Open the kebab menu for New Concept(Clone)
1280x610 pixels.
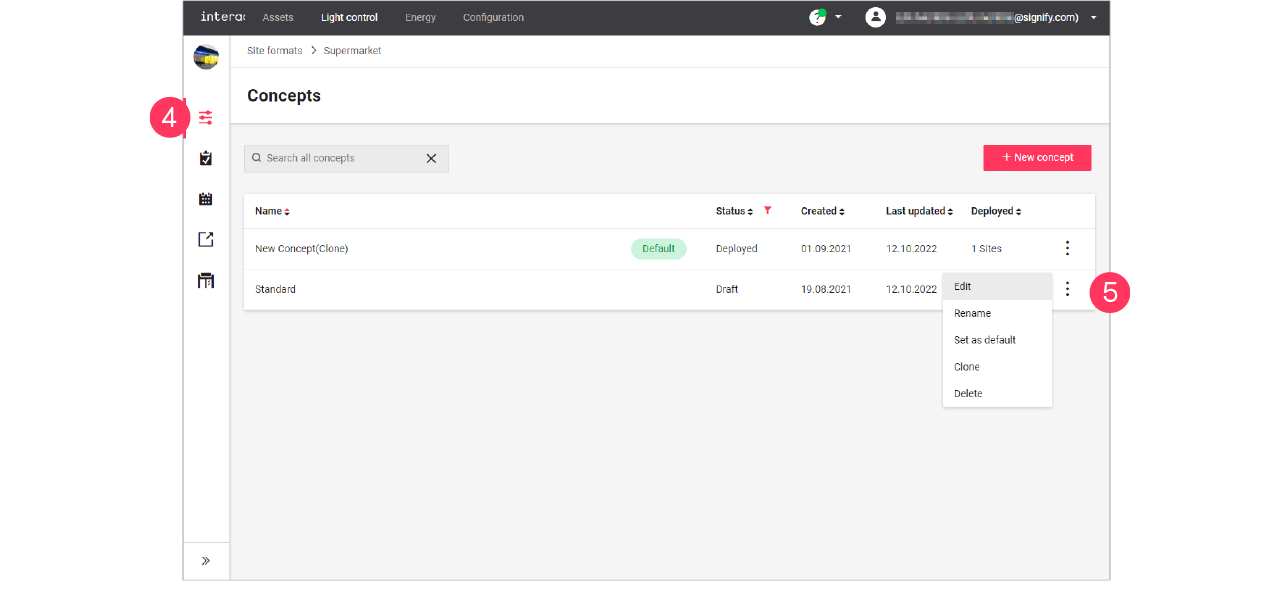1067,247
